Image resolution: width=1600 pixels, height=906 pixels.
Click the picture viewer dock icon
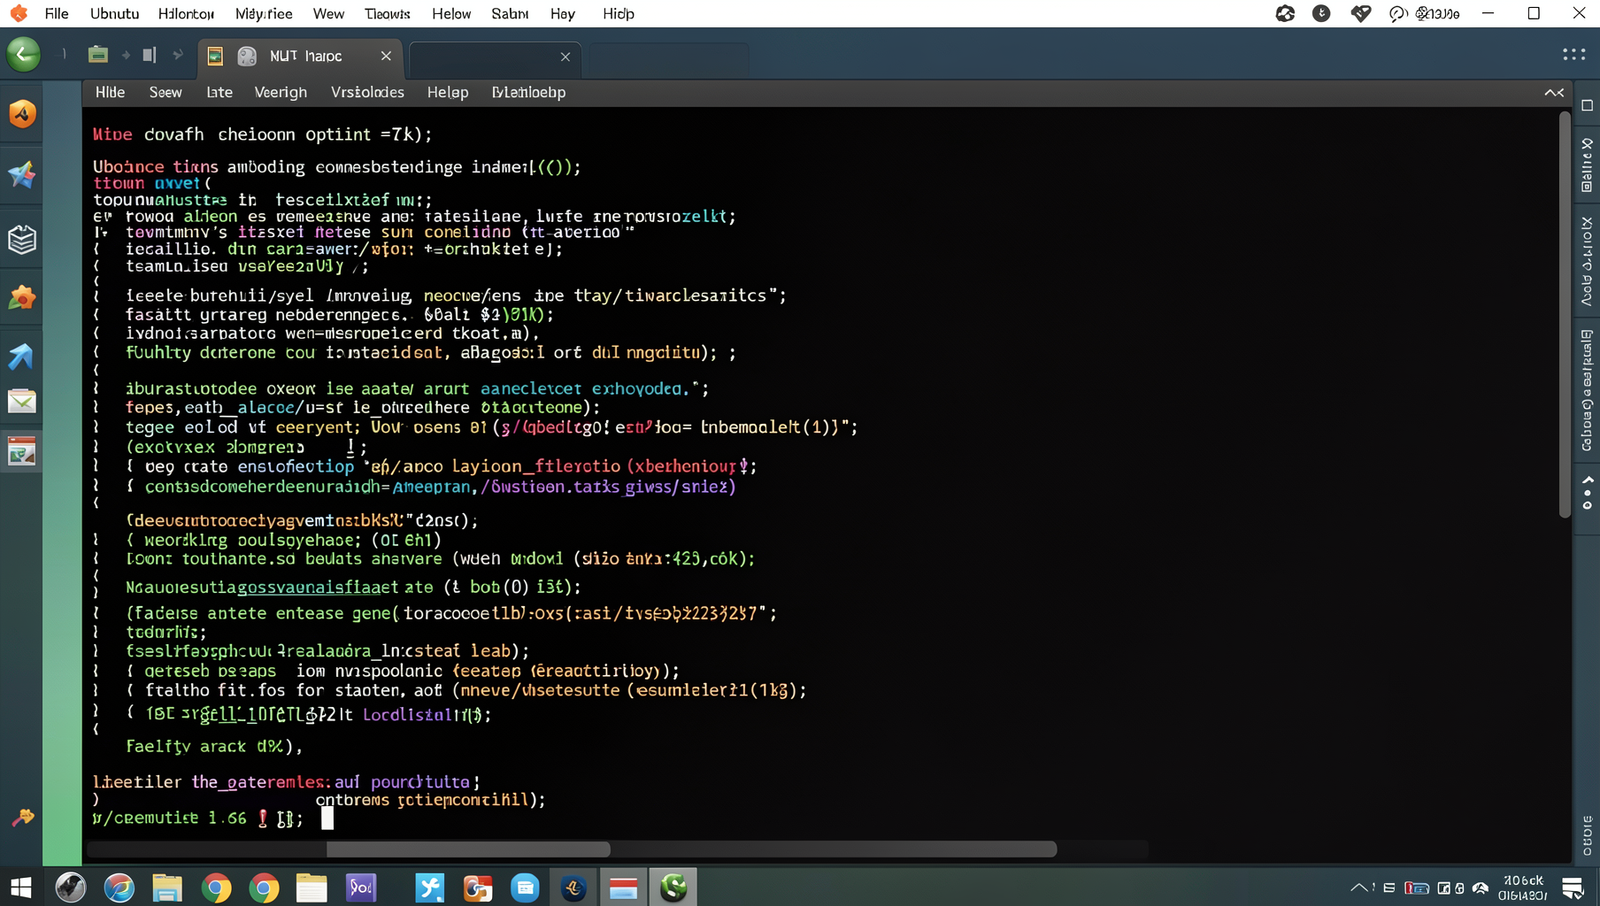(x=22, y=451)
